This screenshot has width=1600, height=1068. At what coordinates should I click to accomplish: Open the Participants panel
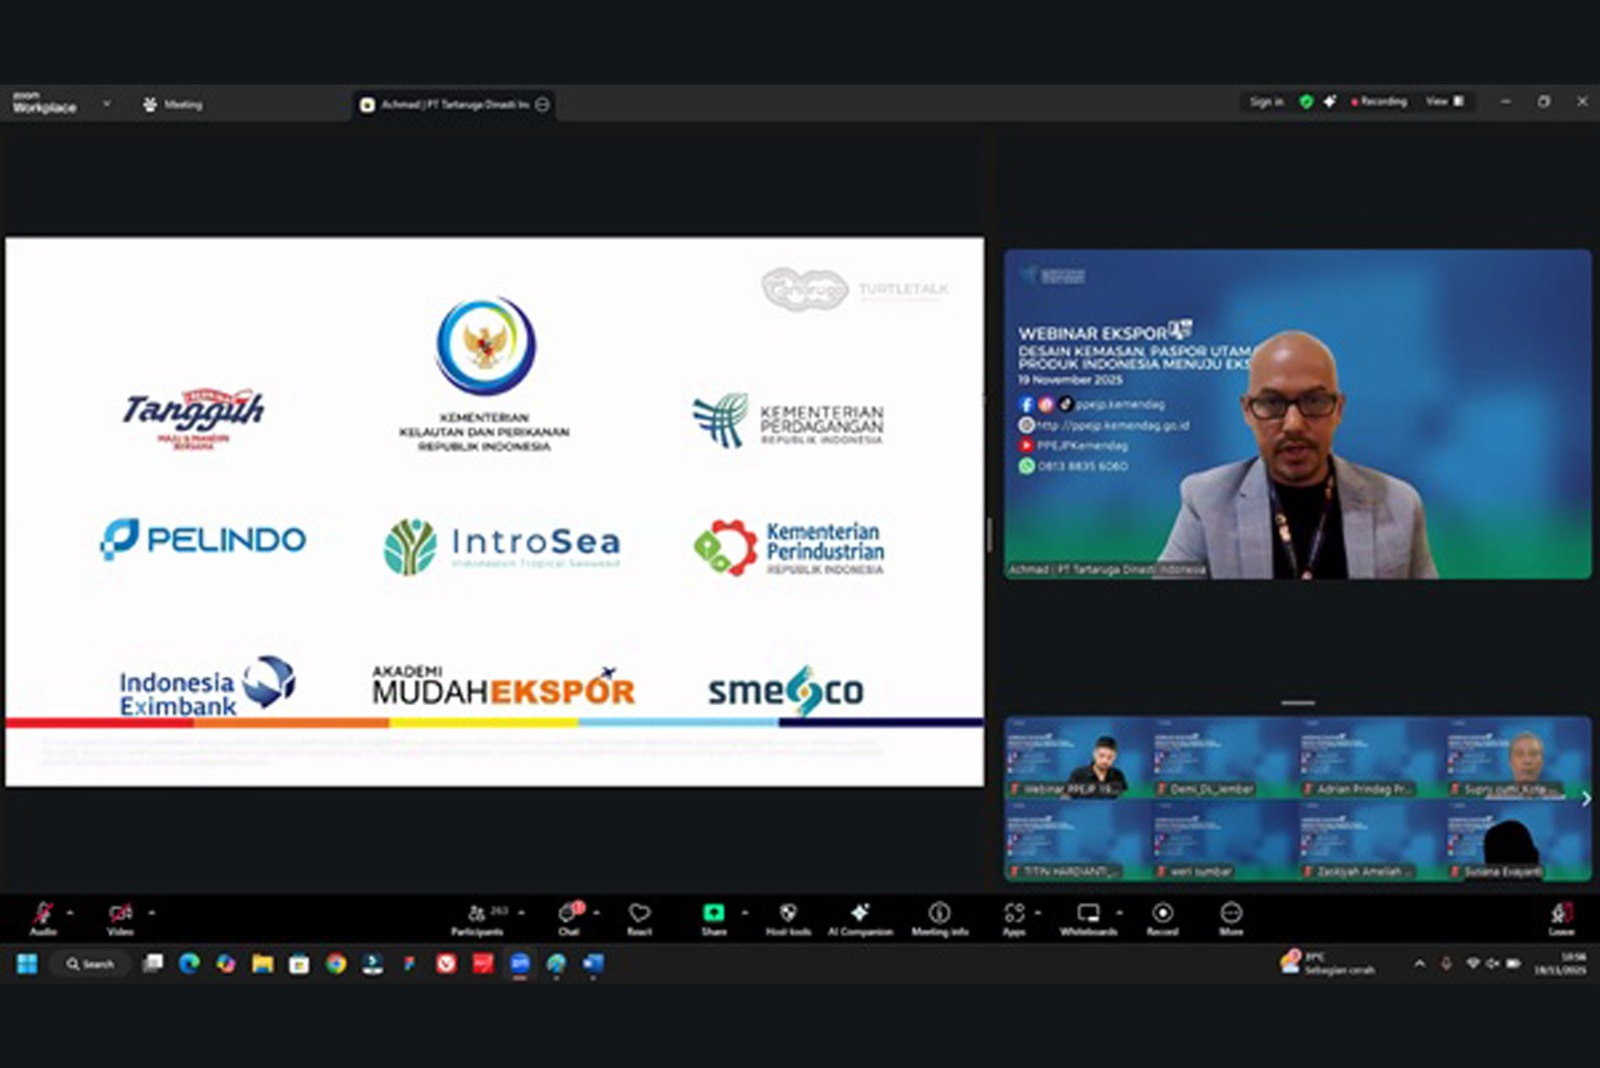[478, 916]
